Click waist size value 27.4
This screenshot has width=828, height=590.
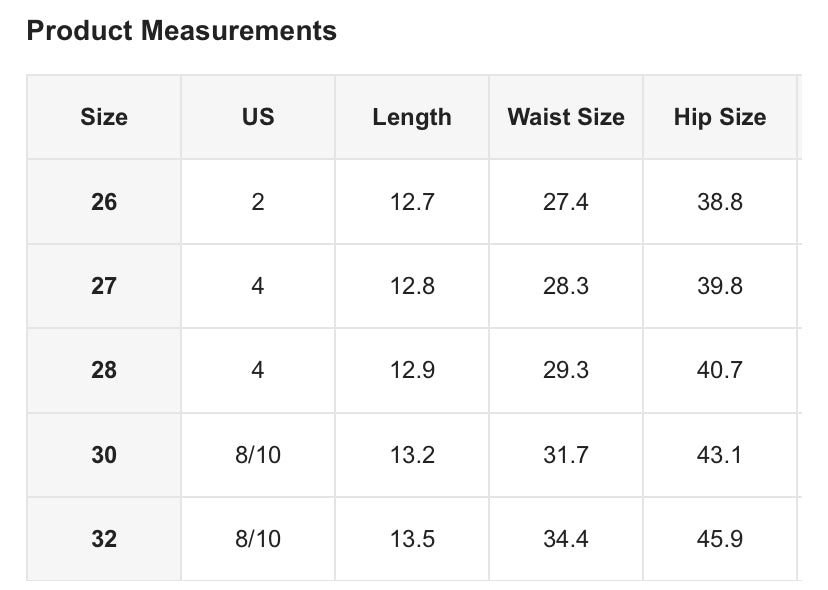[x=566, y=202]
